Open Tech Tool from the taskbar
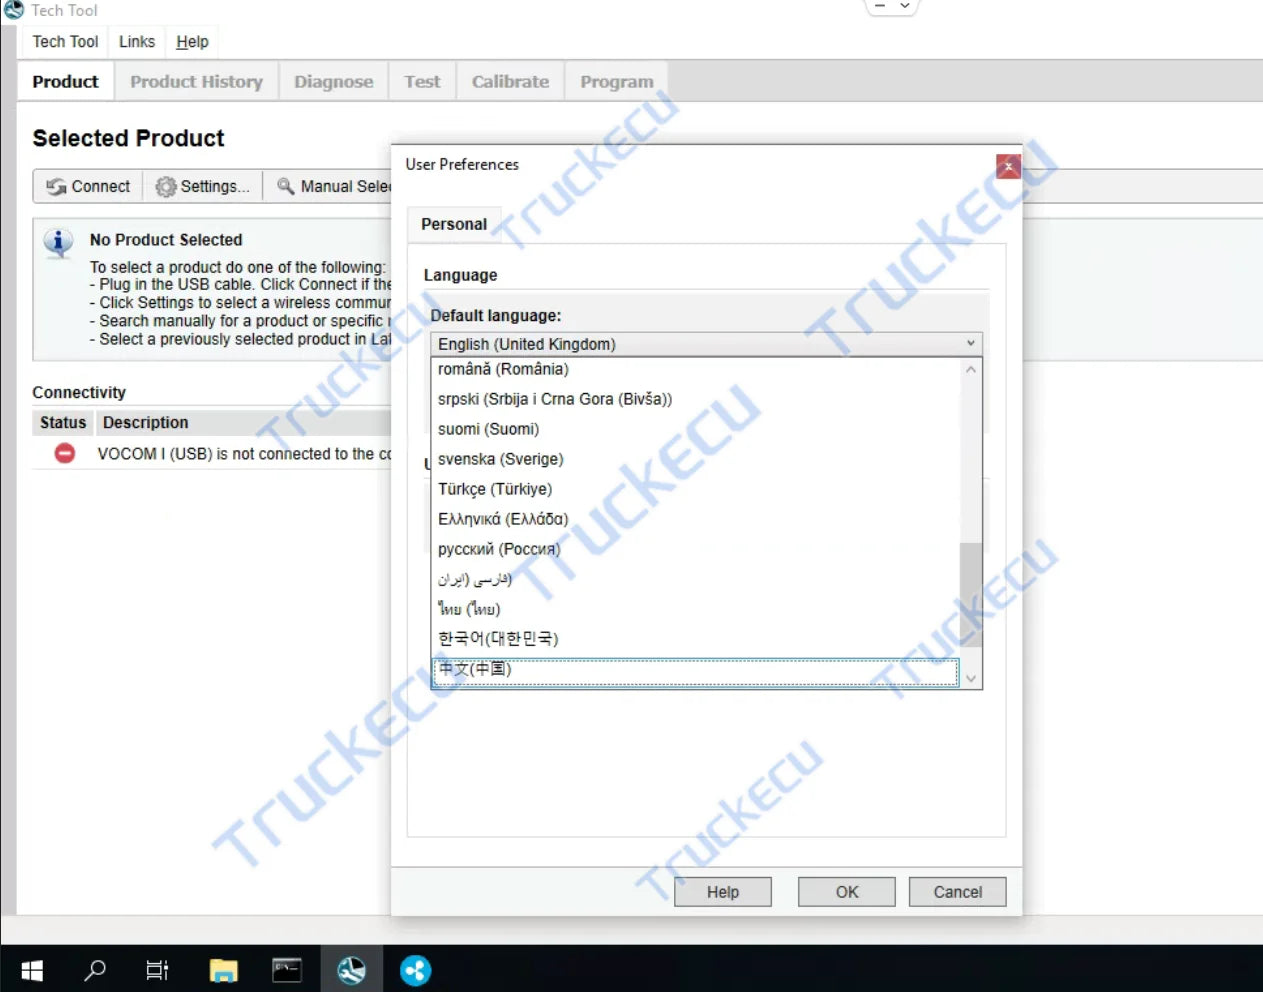1263x992 pixels. tap(351, 969)
